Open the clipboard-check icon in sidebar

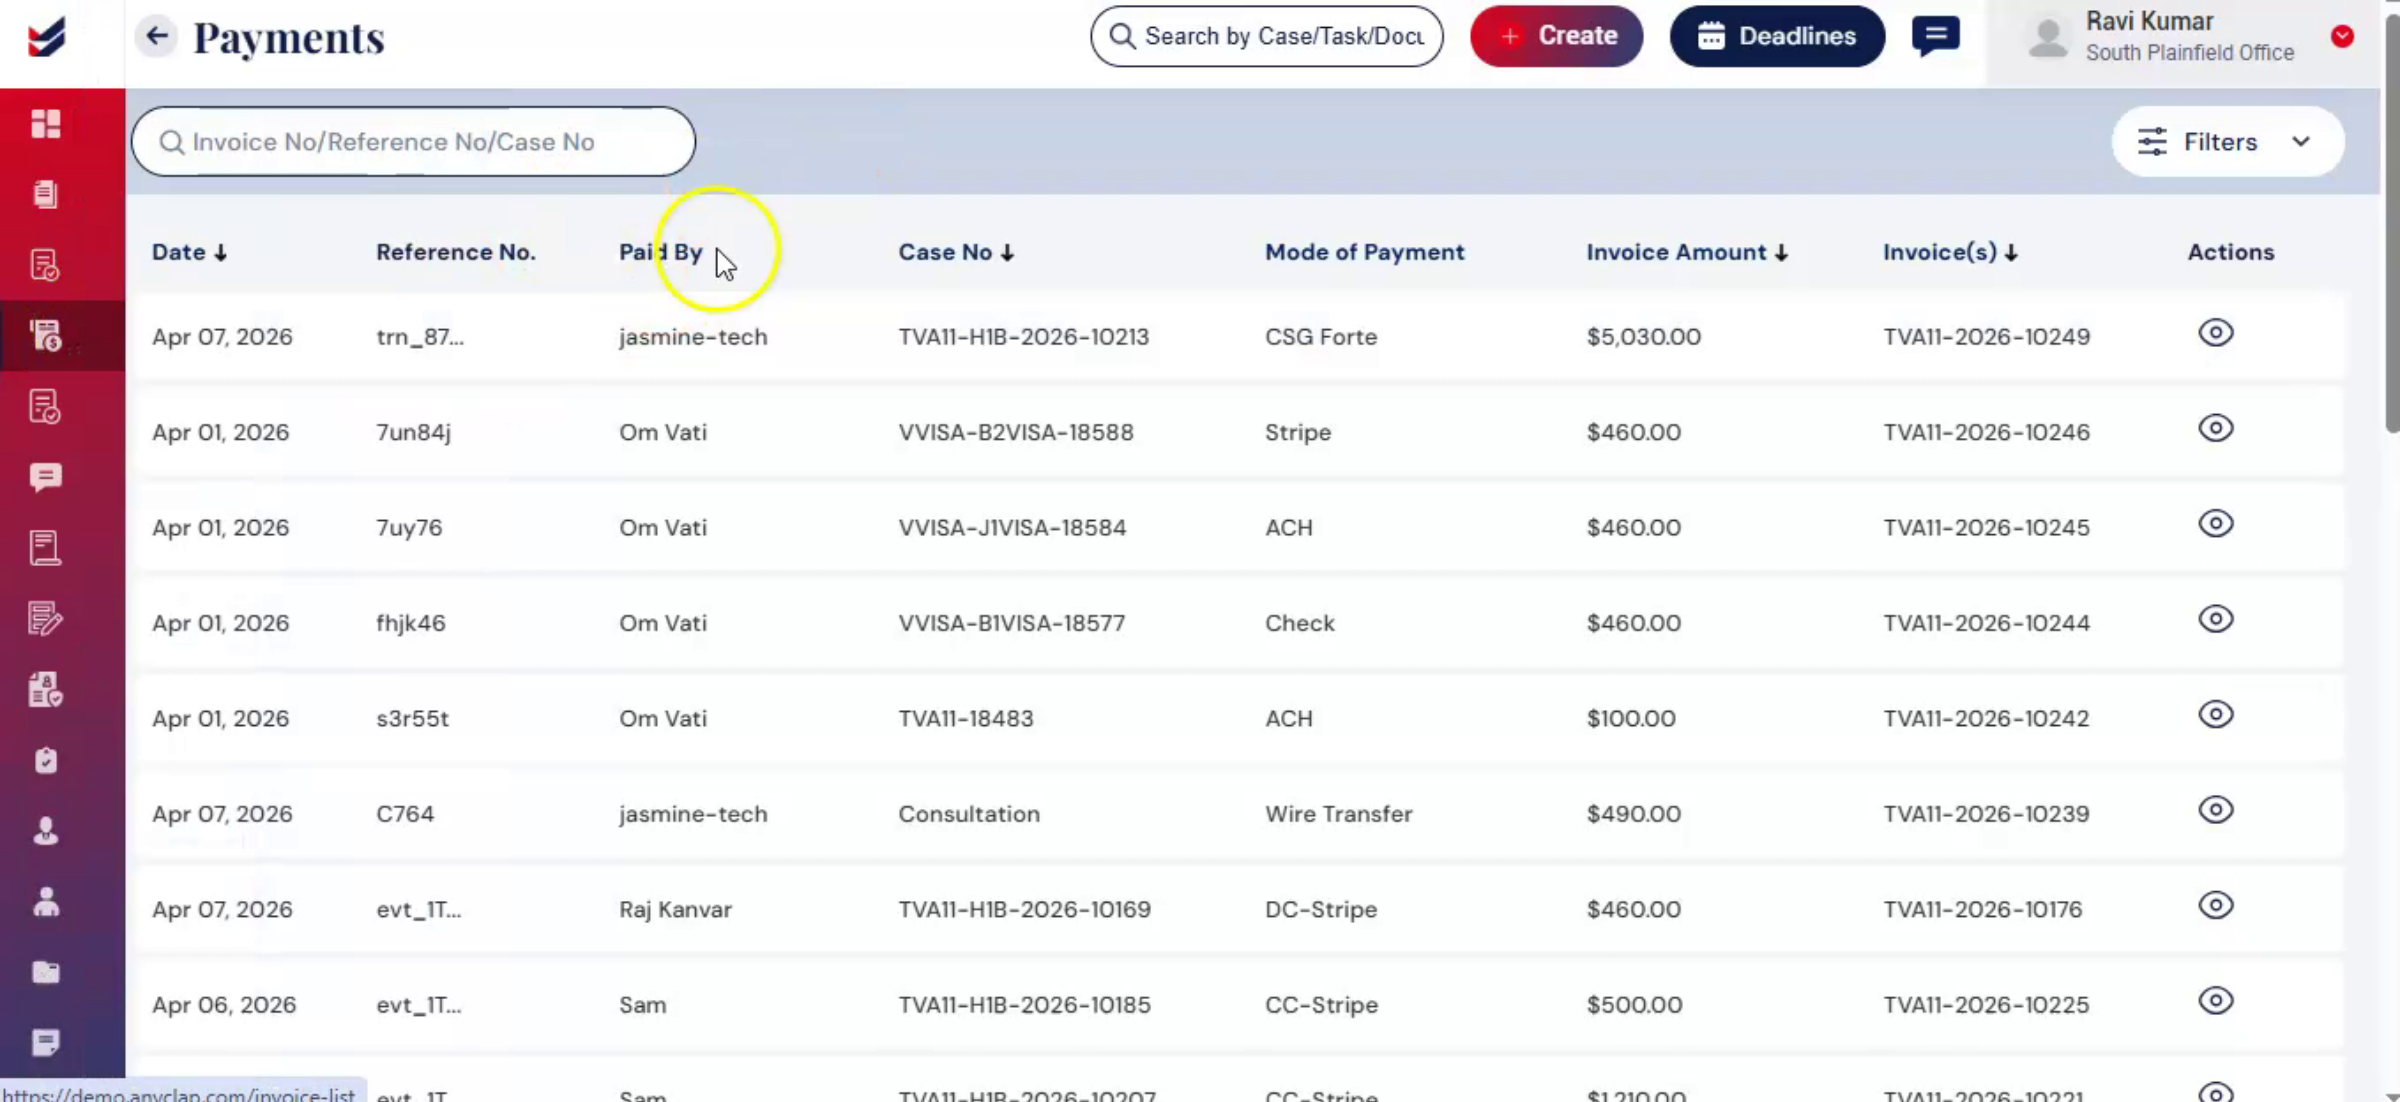(46, 761)
